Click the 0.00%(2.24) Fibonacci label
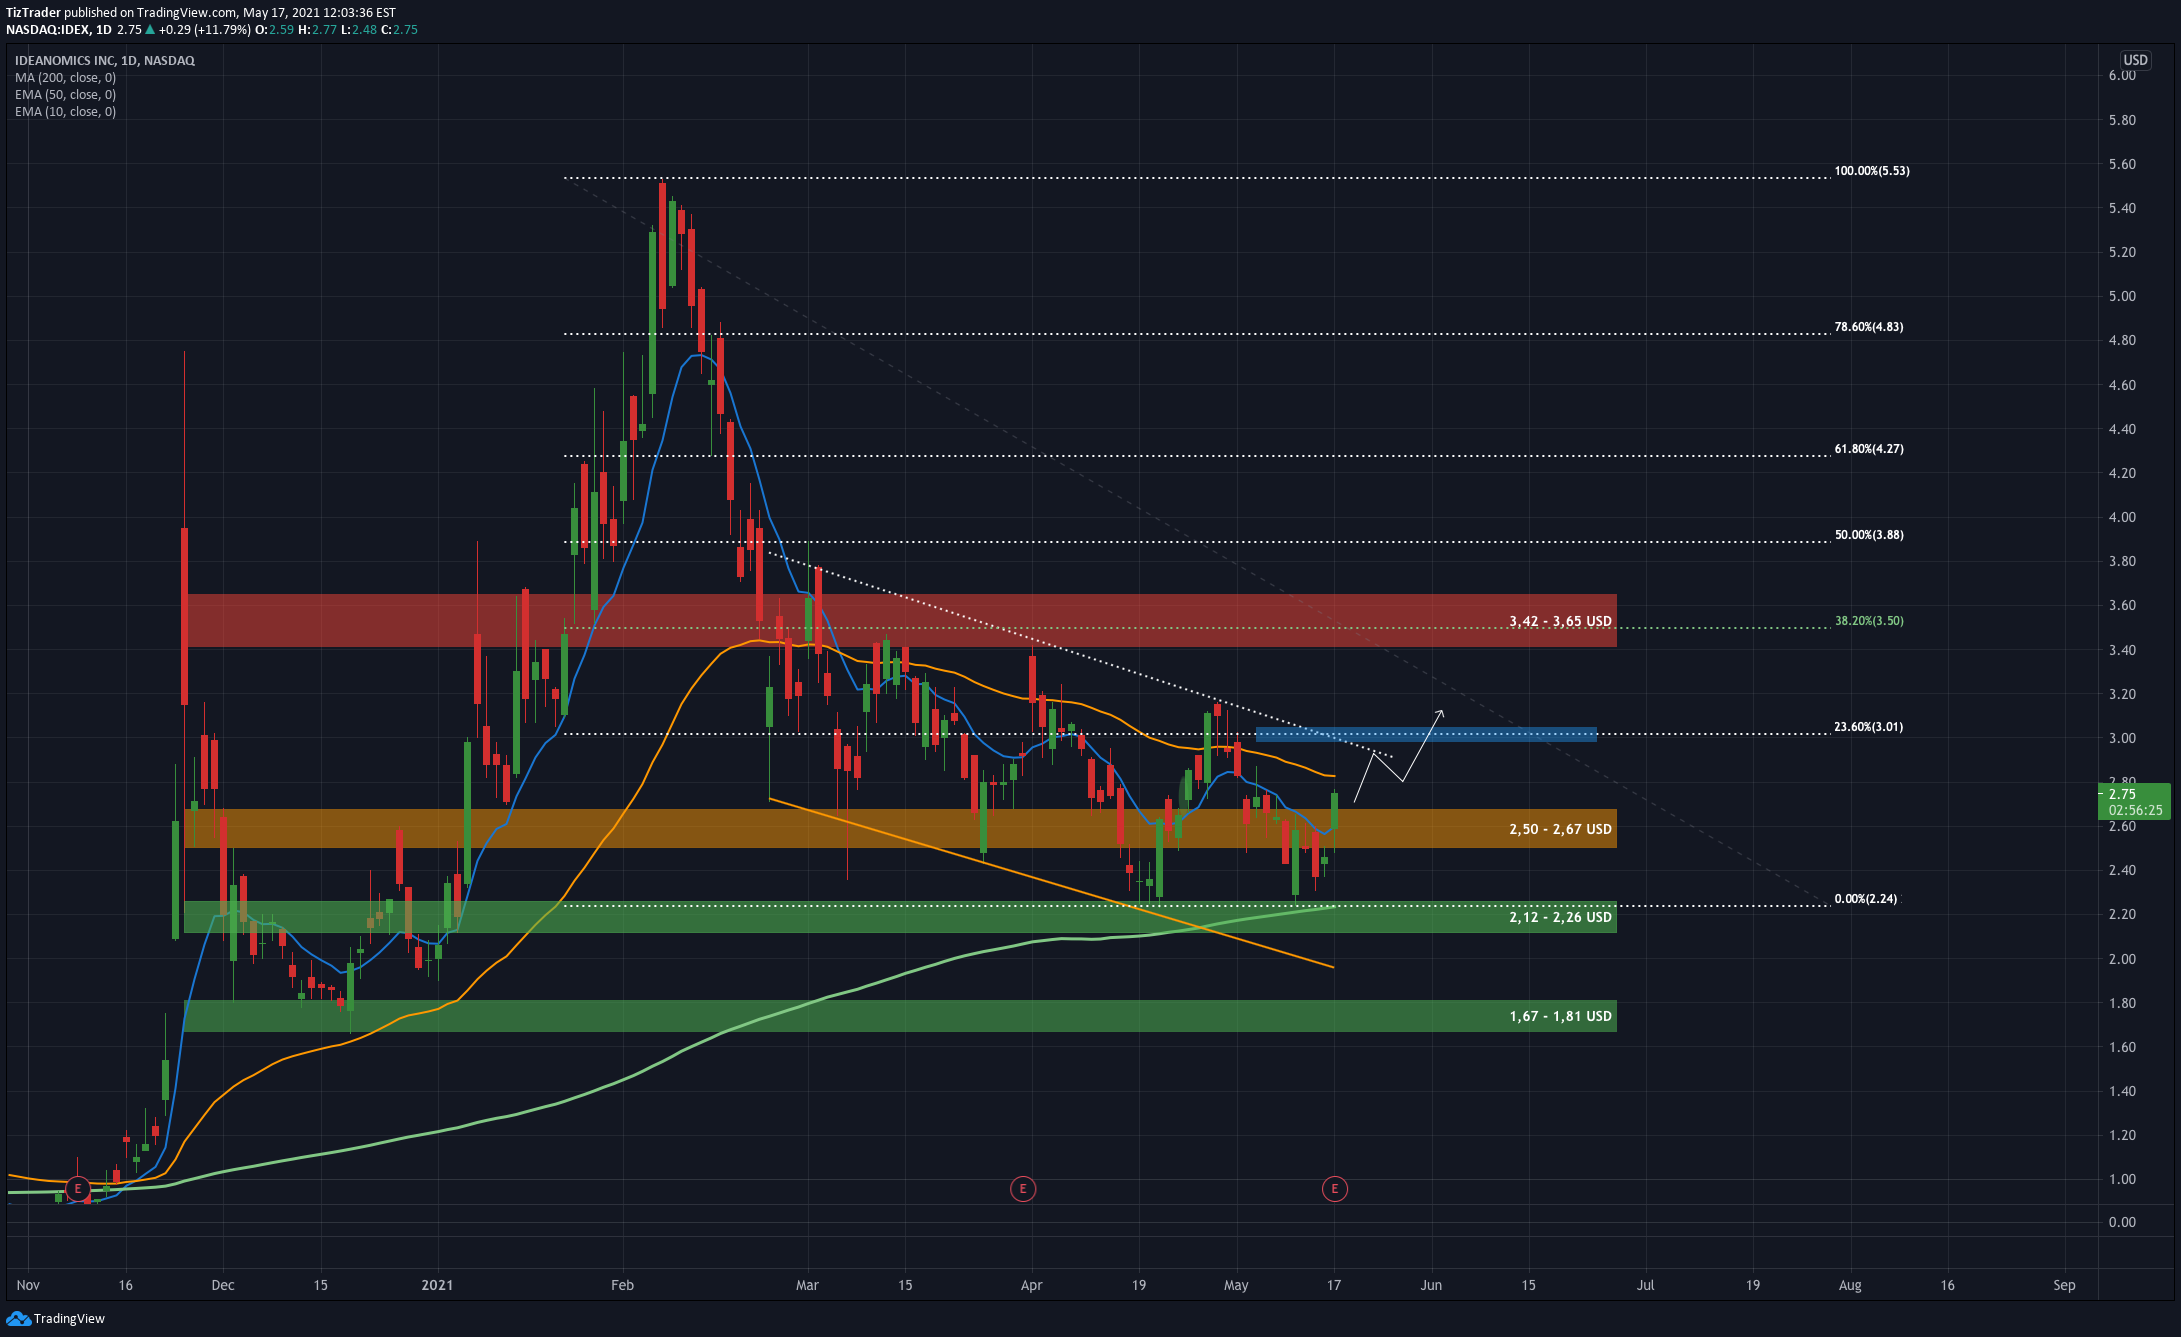The height and width of the screenshot is (1337, 2181). pyautogui.click(x=1865, y=899)
